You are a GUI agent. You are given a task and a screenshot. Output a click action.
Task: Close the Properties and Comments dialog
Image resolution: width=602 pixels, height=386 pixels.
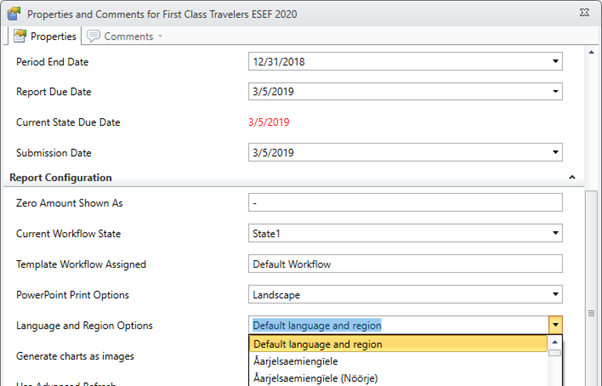pyautogui.click(x=584, y=13)
